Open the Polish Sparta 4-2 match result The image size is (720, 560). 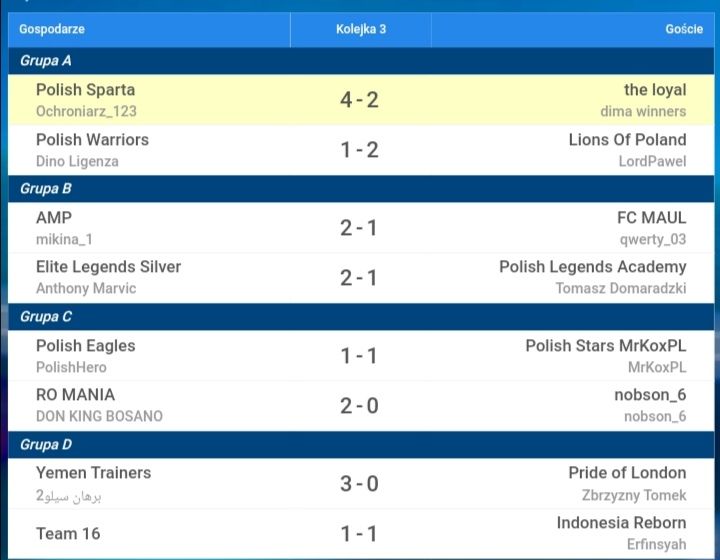[359, 100]
